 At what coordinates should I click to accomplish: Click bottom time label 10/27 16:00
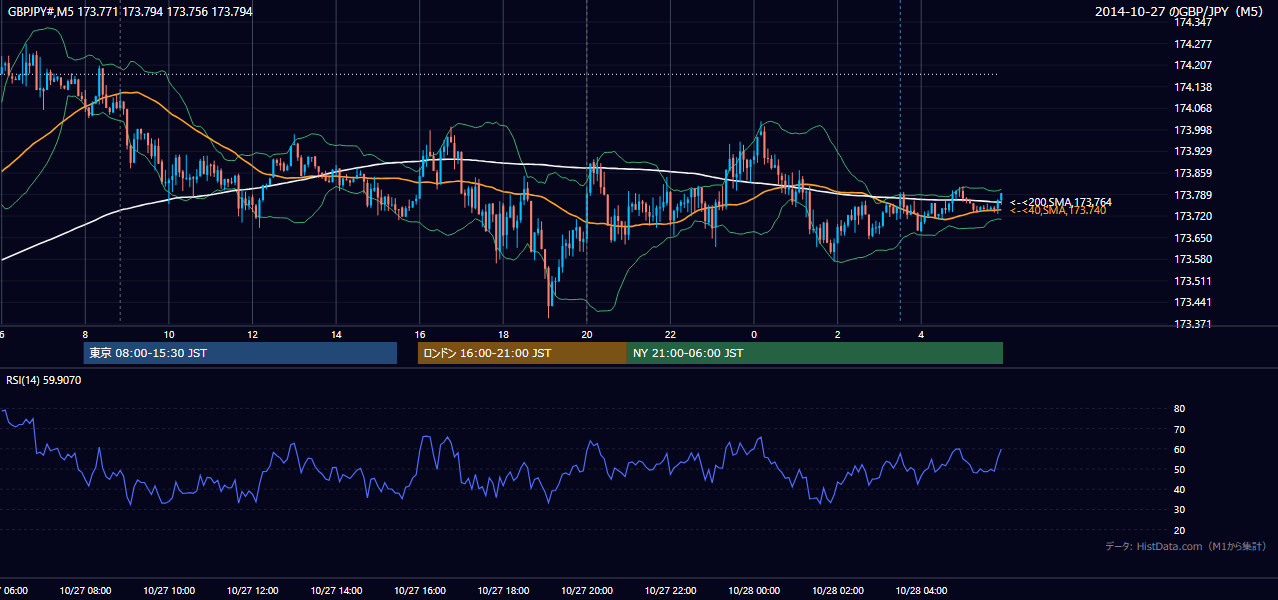(420, 590)
